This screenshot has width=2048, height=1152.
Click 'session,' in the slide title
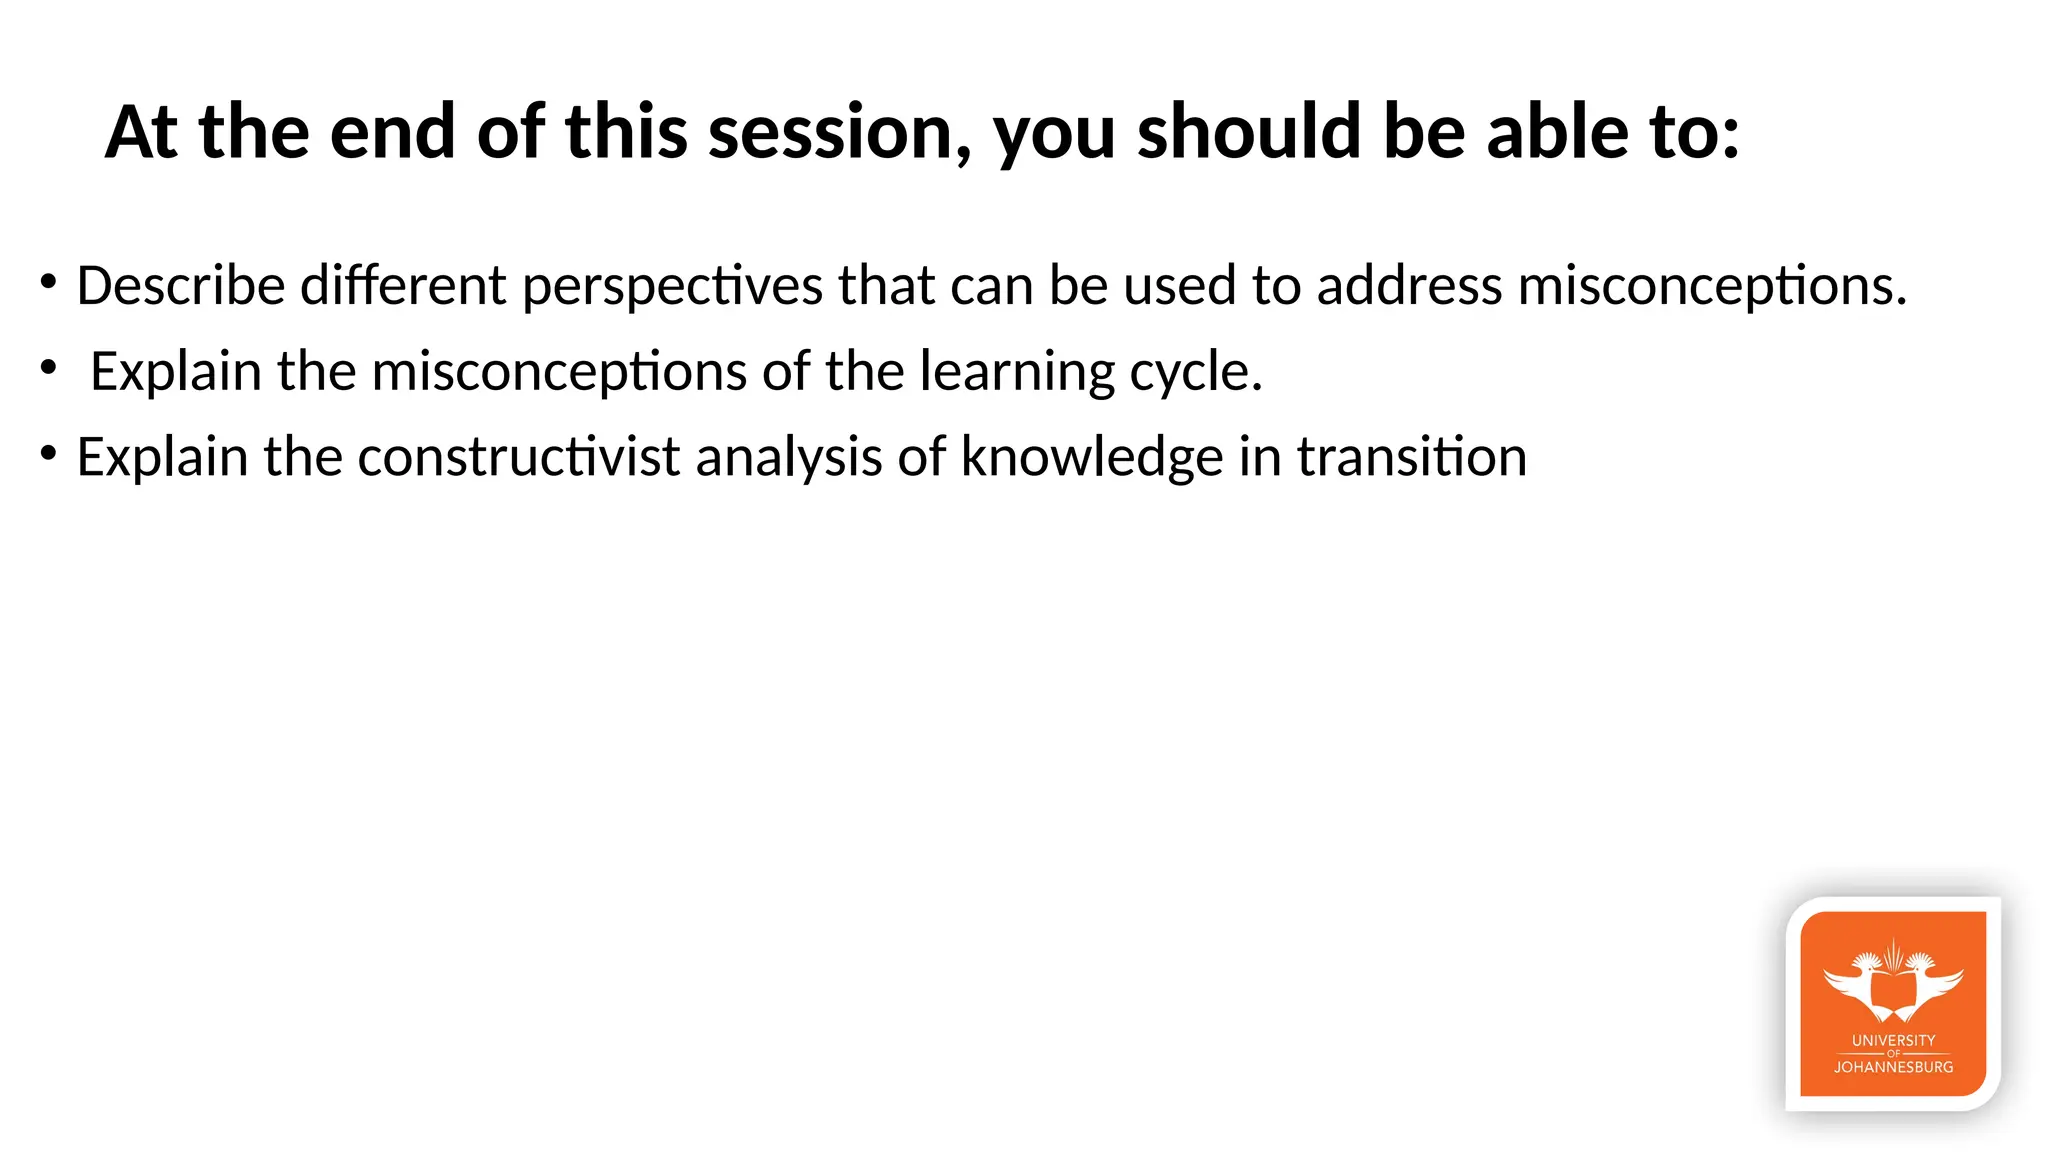coord(840,132)
